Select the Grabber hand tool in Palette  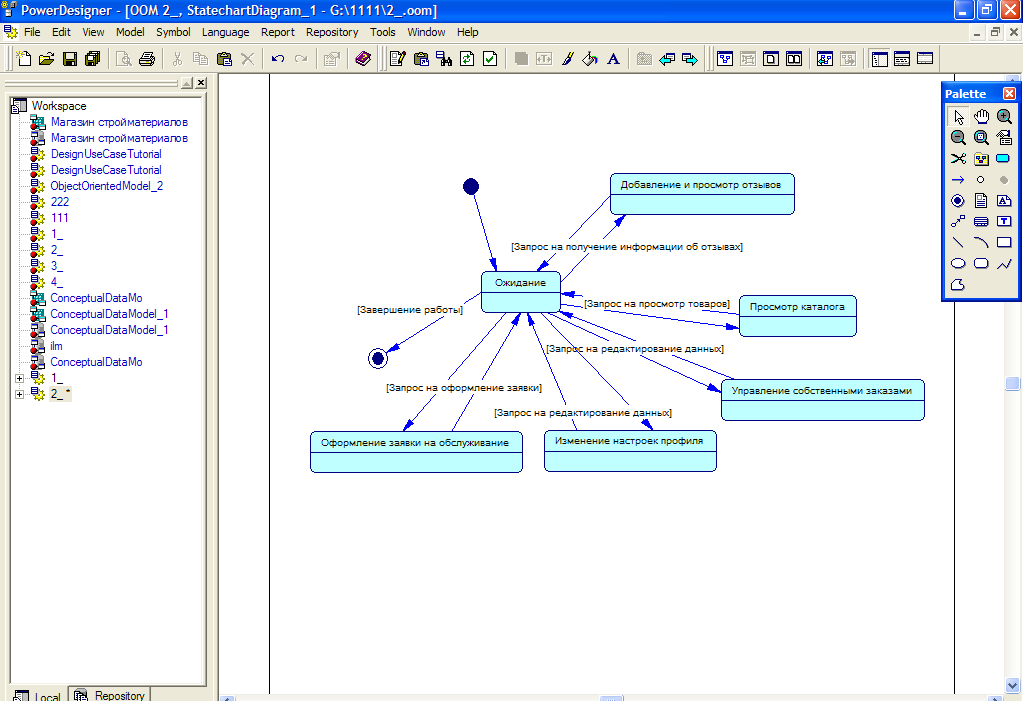(981, 116)
